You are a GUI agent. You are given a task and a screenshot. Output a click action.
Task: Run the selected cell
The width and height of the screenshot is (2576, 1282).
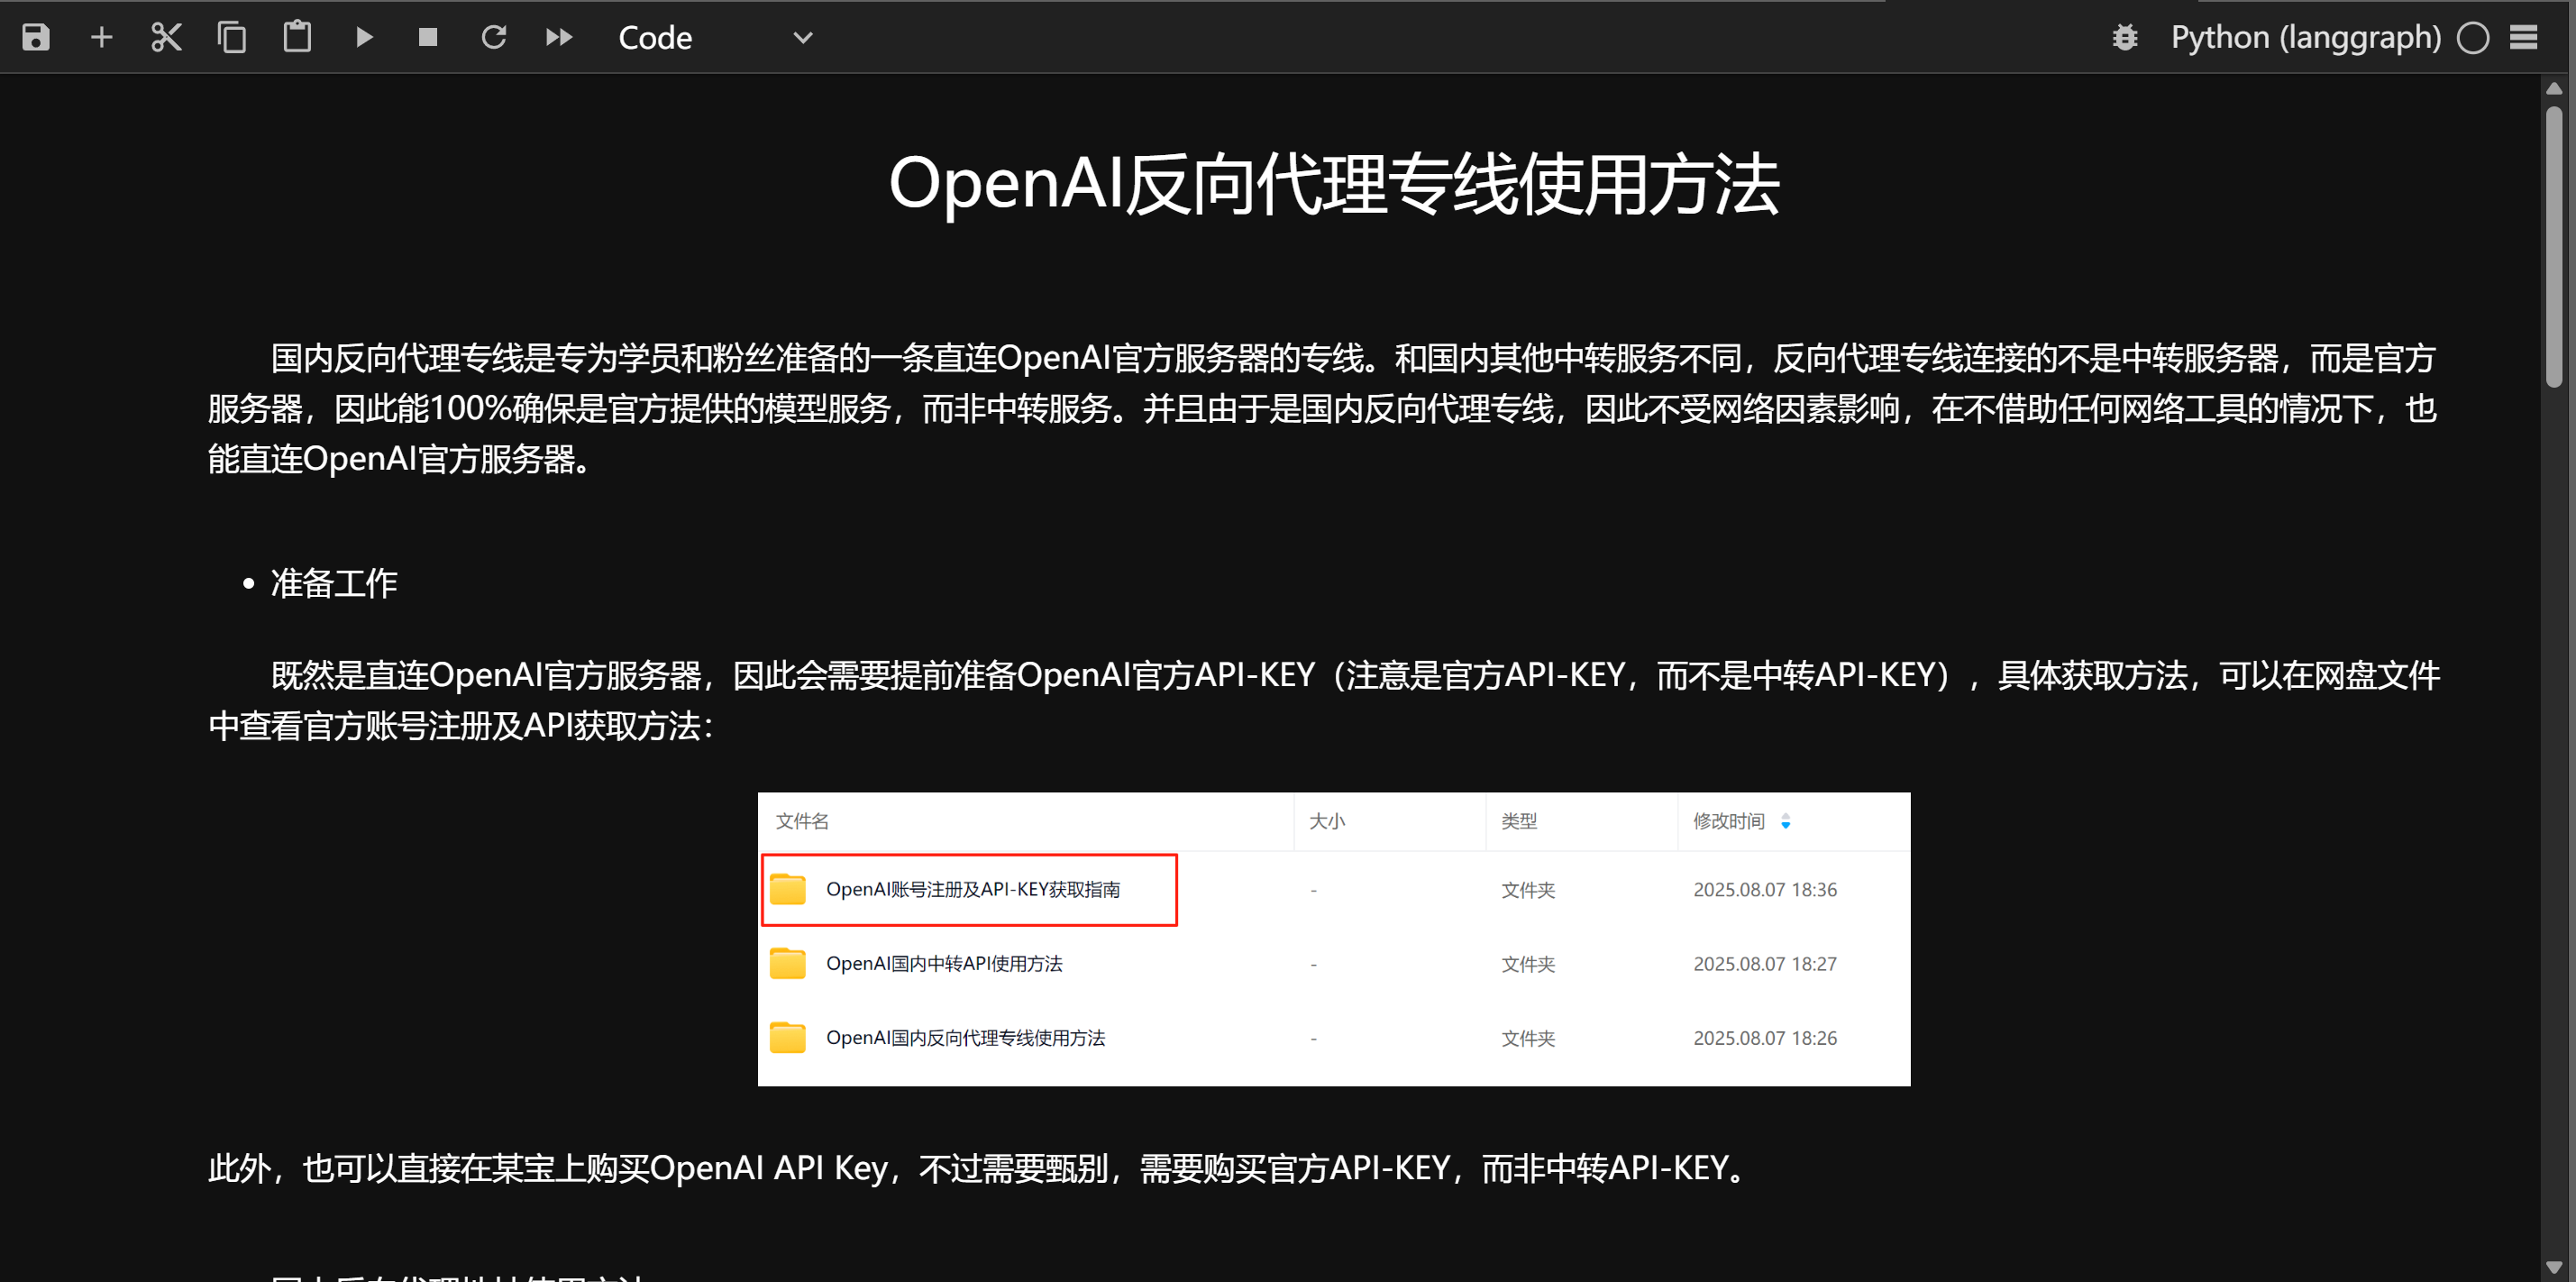point(364,38)
